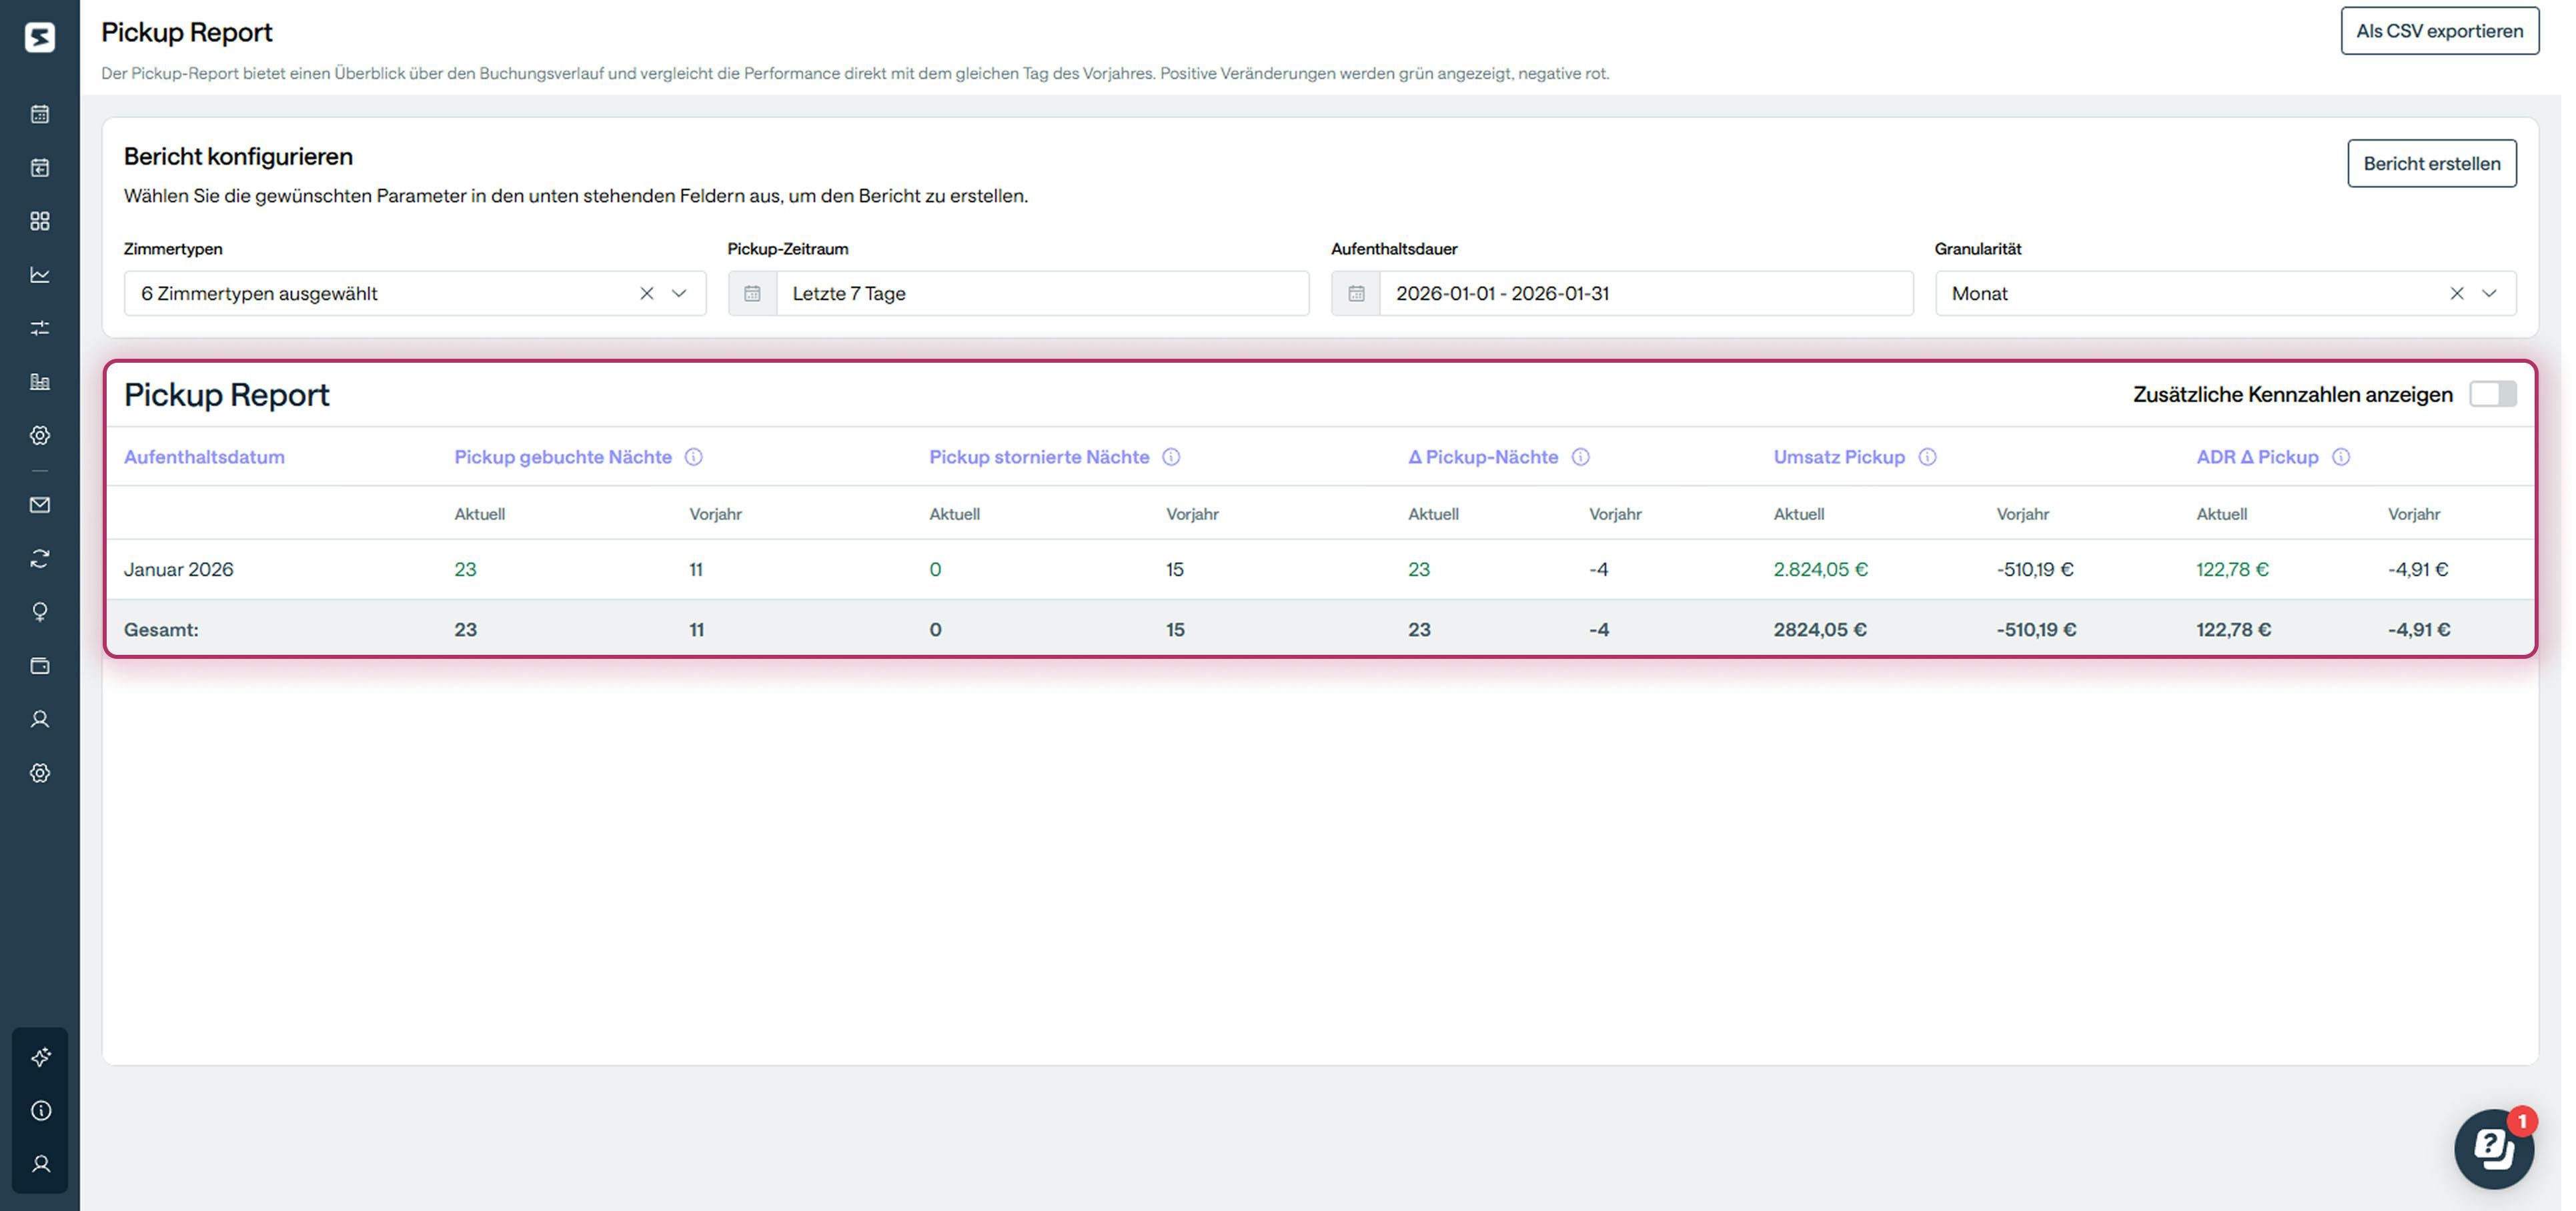
Task: Open the mail envelope sidebar icon
Action: (x=40, y=505)
